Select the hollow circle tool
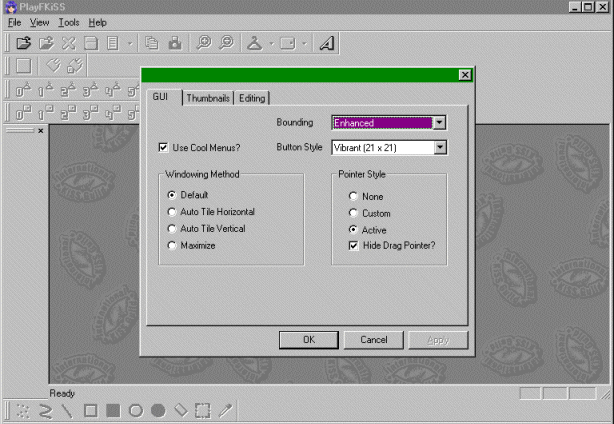This screenshot has height=424, width=614. pos(135,410)
